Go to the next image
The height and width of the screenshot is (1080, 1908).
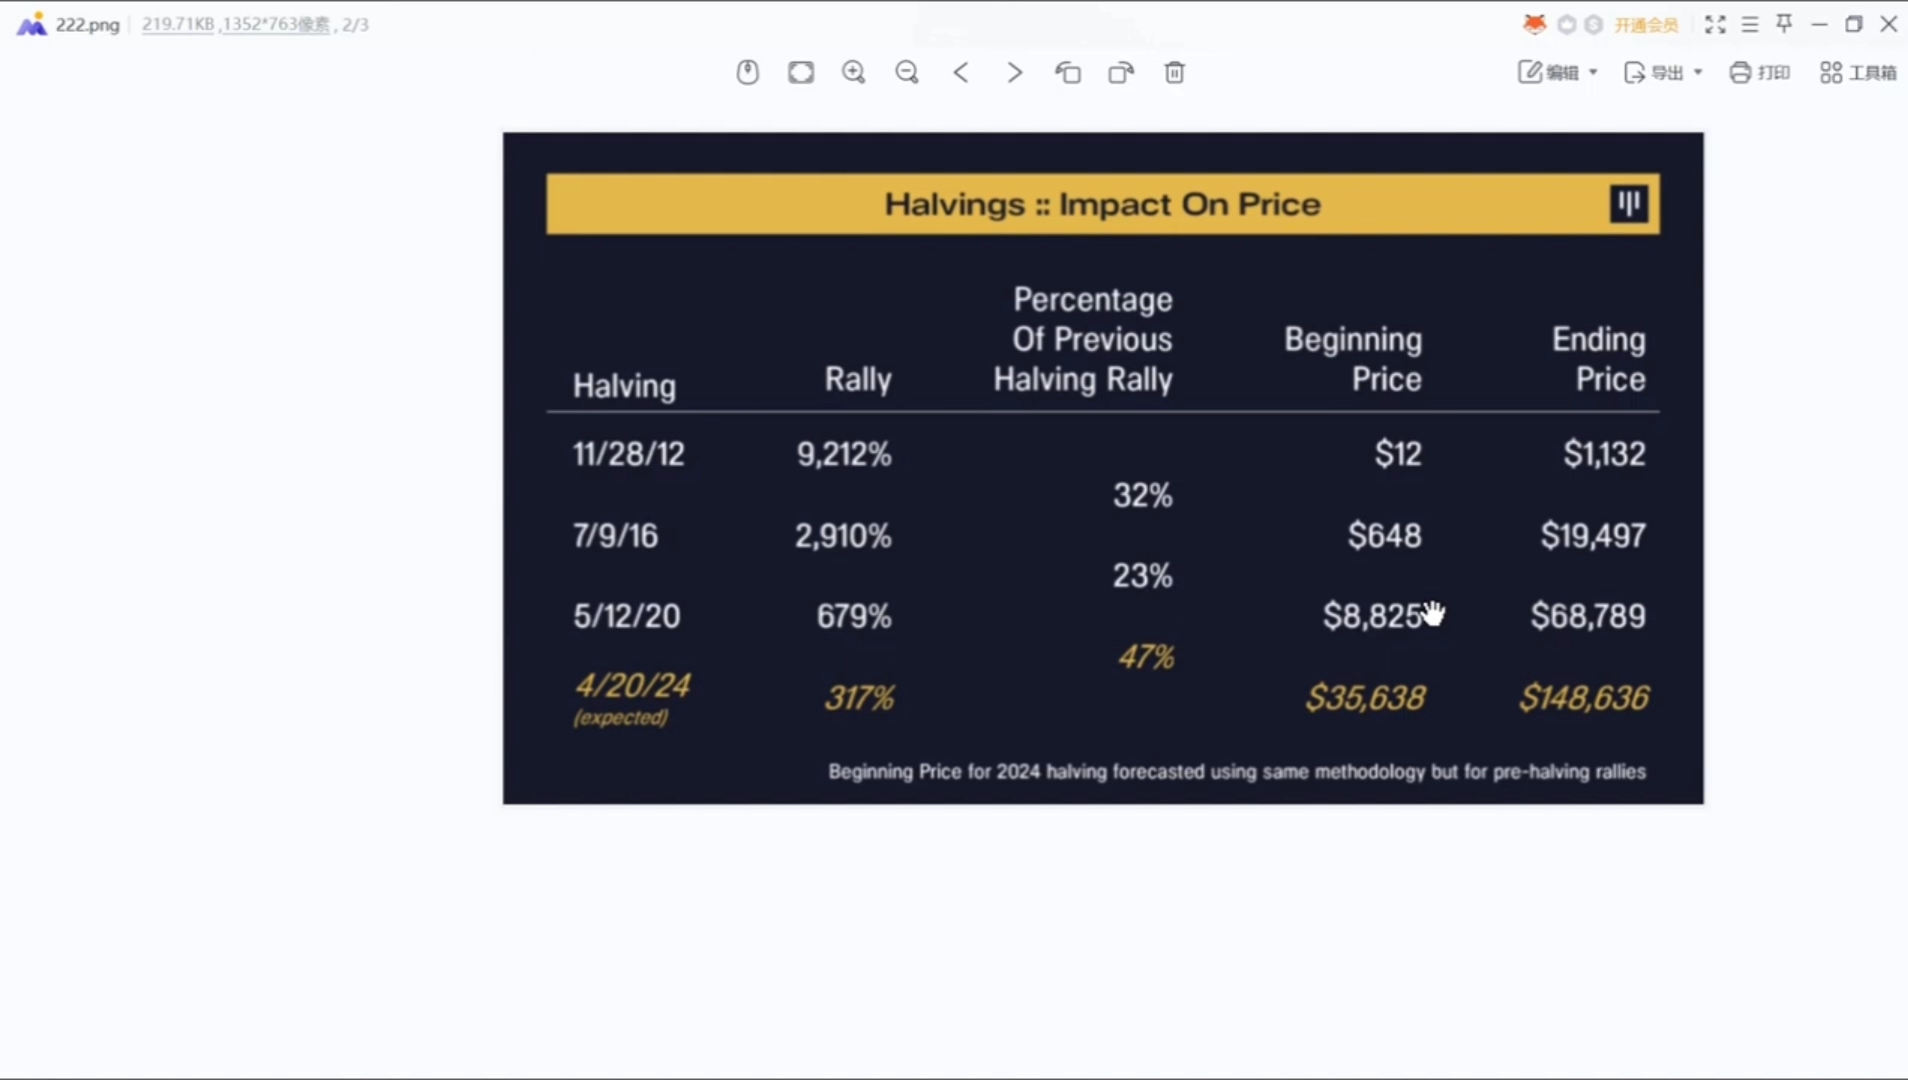coord(1014,72)
